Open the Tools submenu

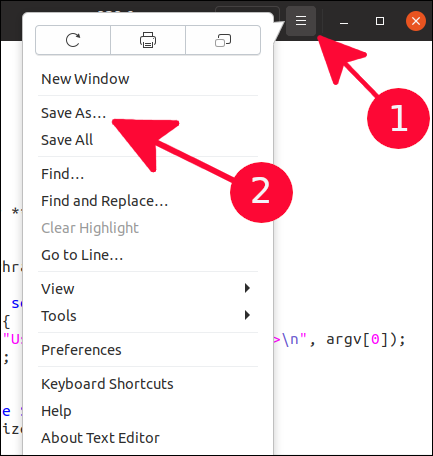pos(148,316)
